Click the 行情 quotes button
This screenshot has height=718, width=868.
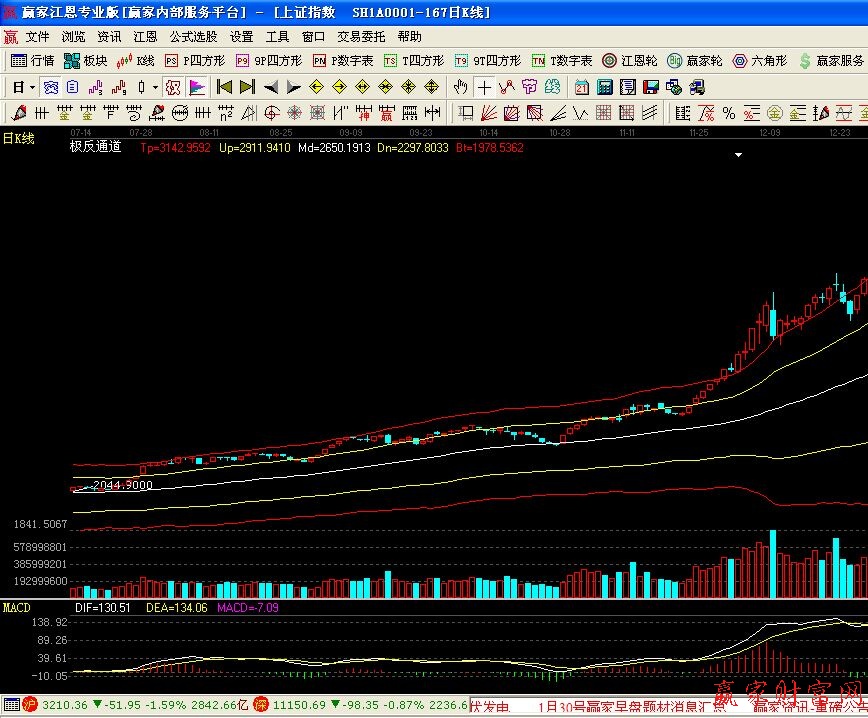pyautogui.click(x=33, y=61)
